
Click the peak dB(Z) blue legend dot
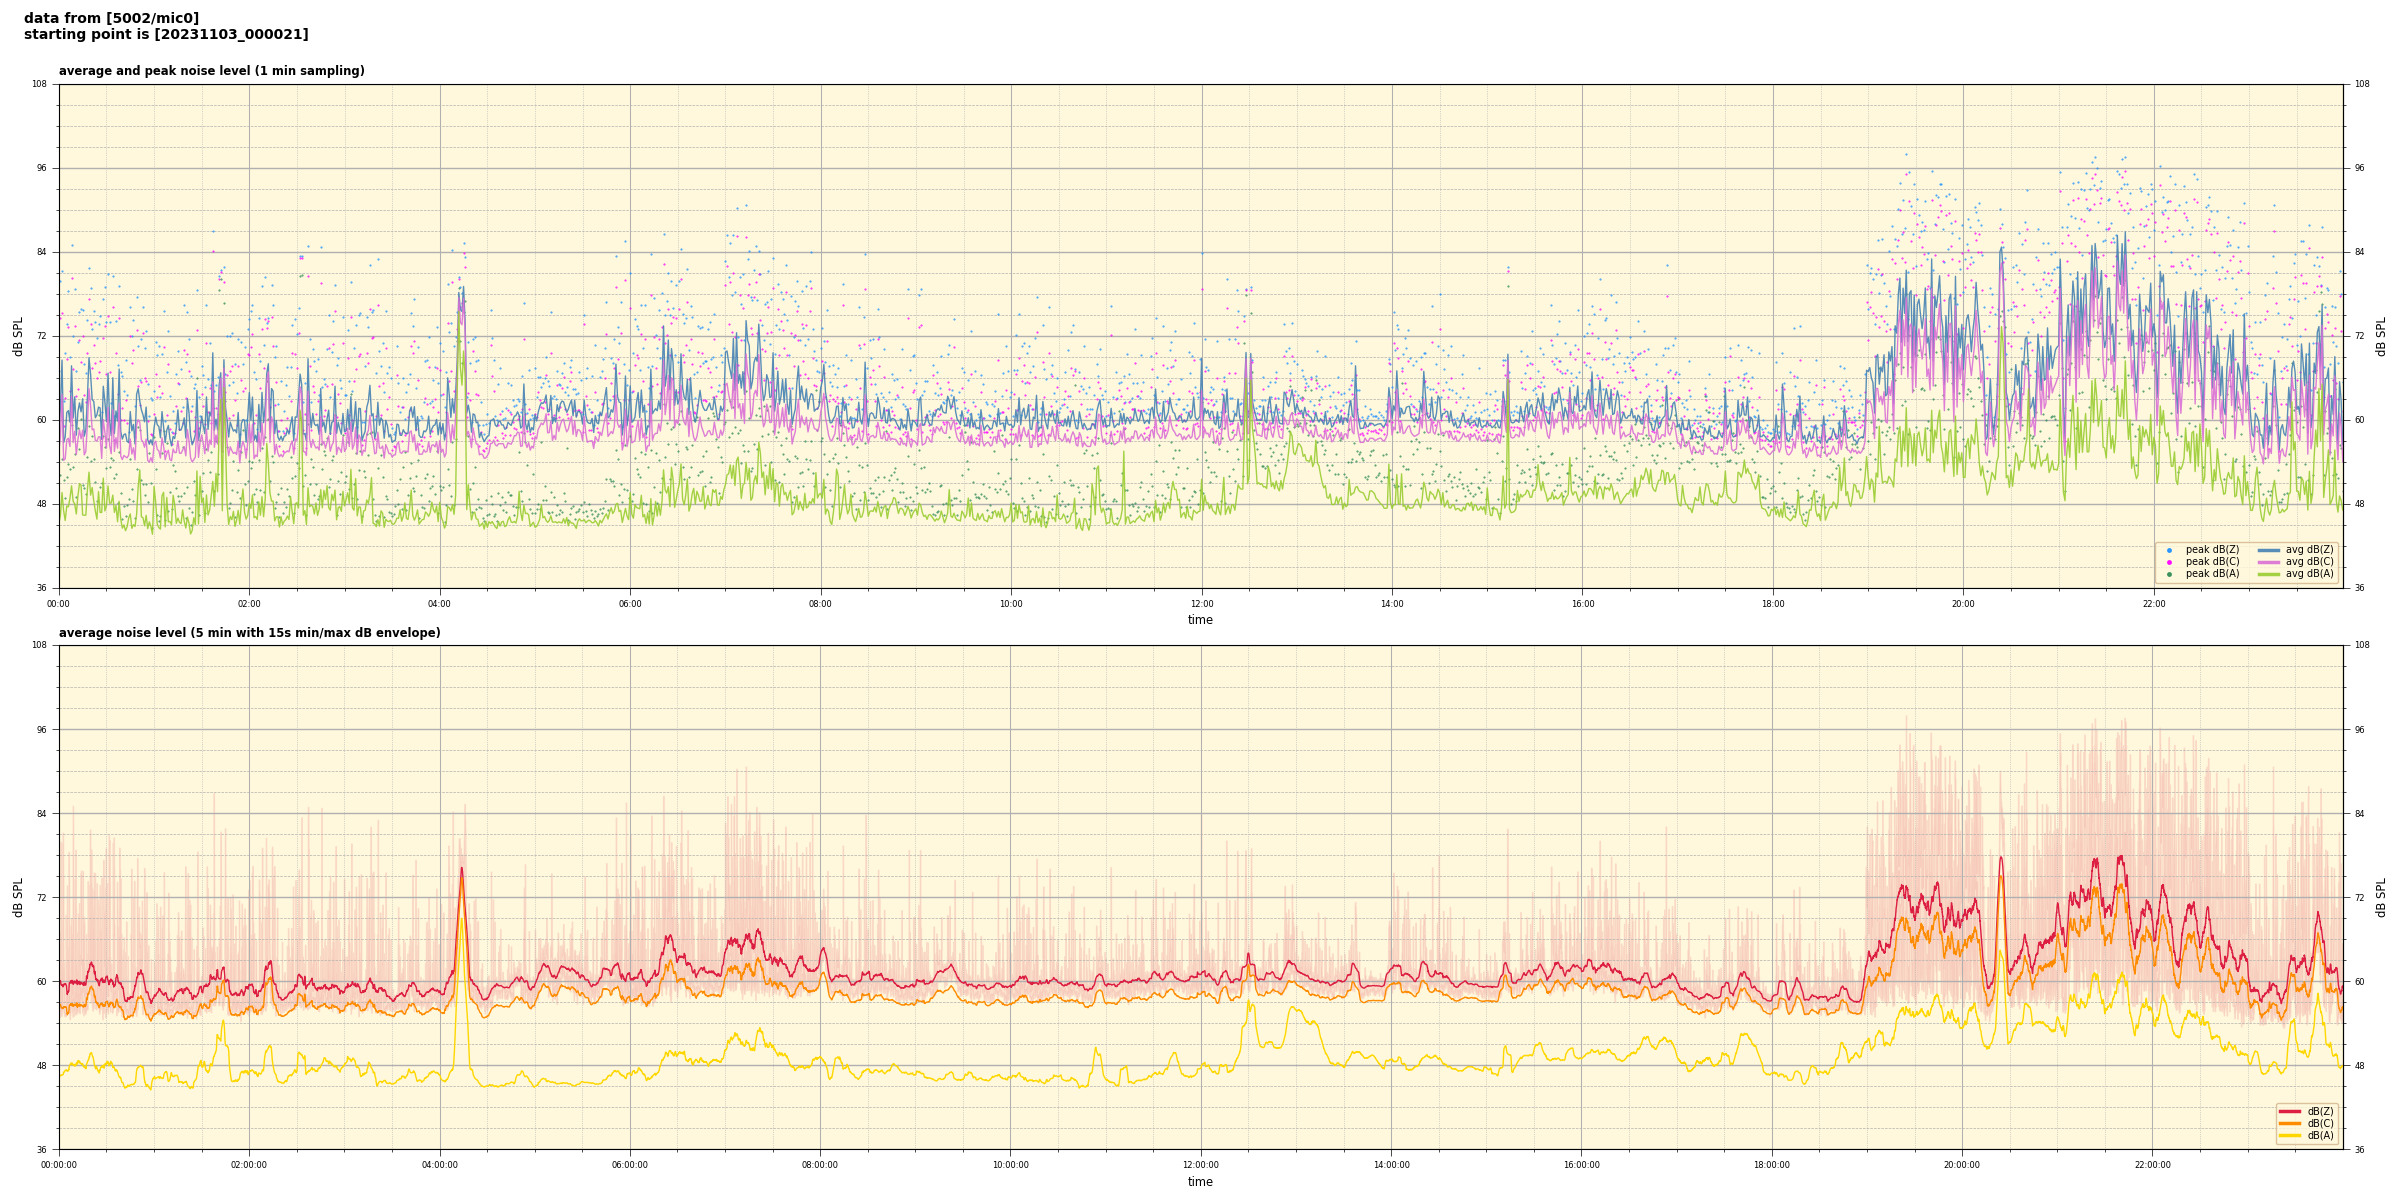(2169, 550)
